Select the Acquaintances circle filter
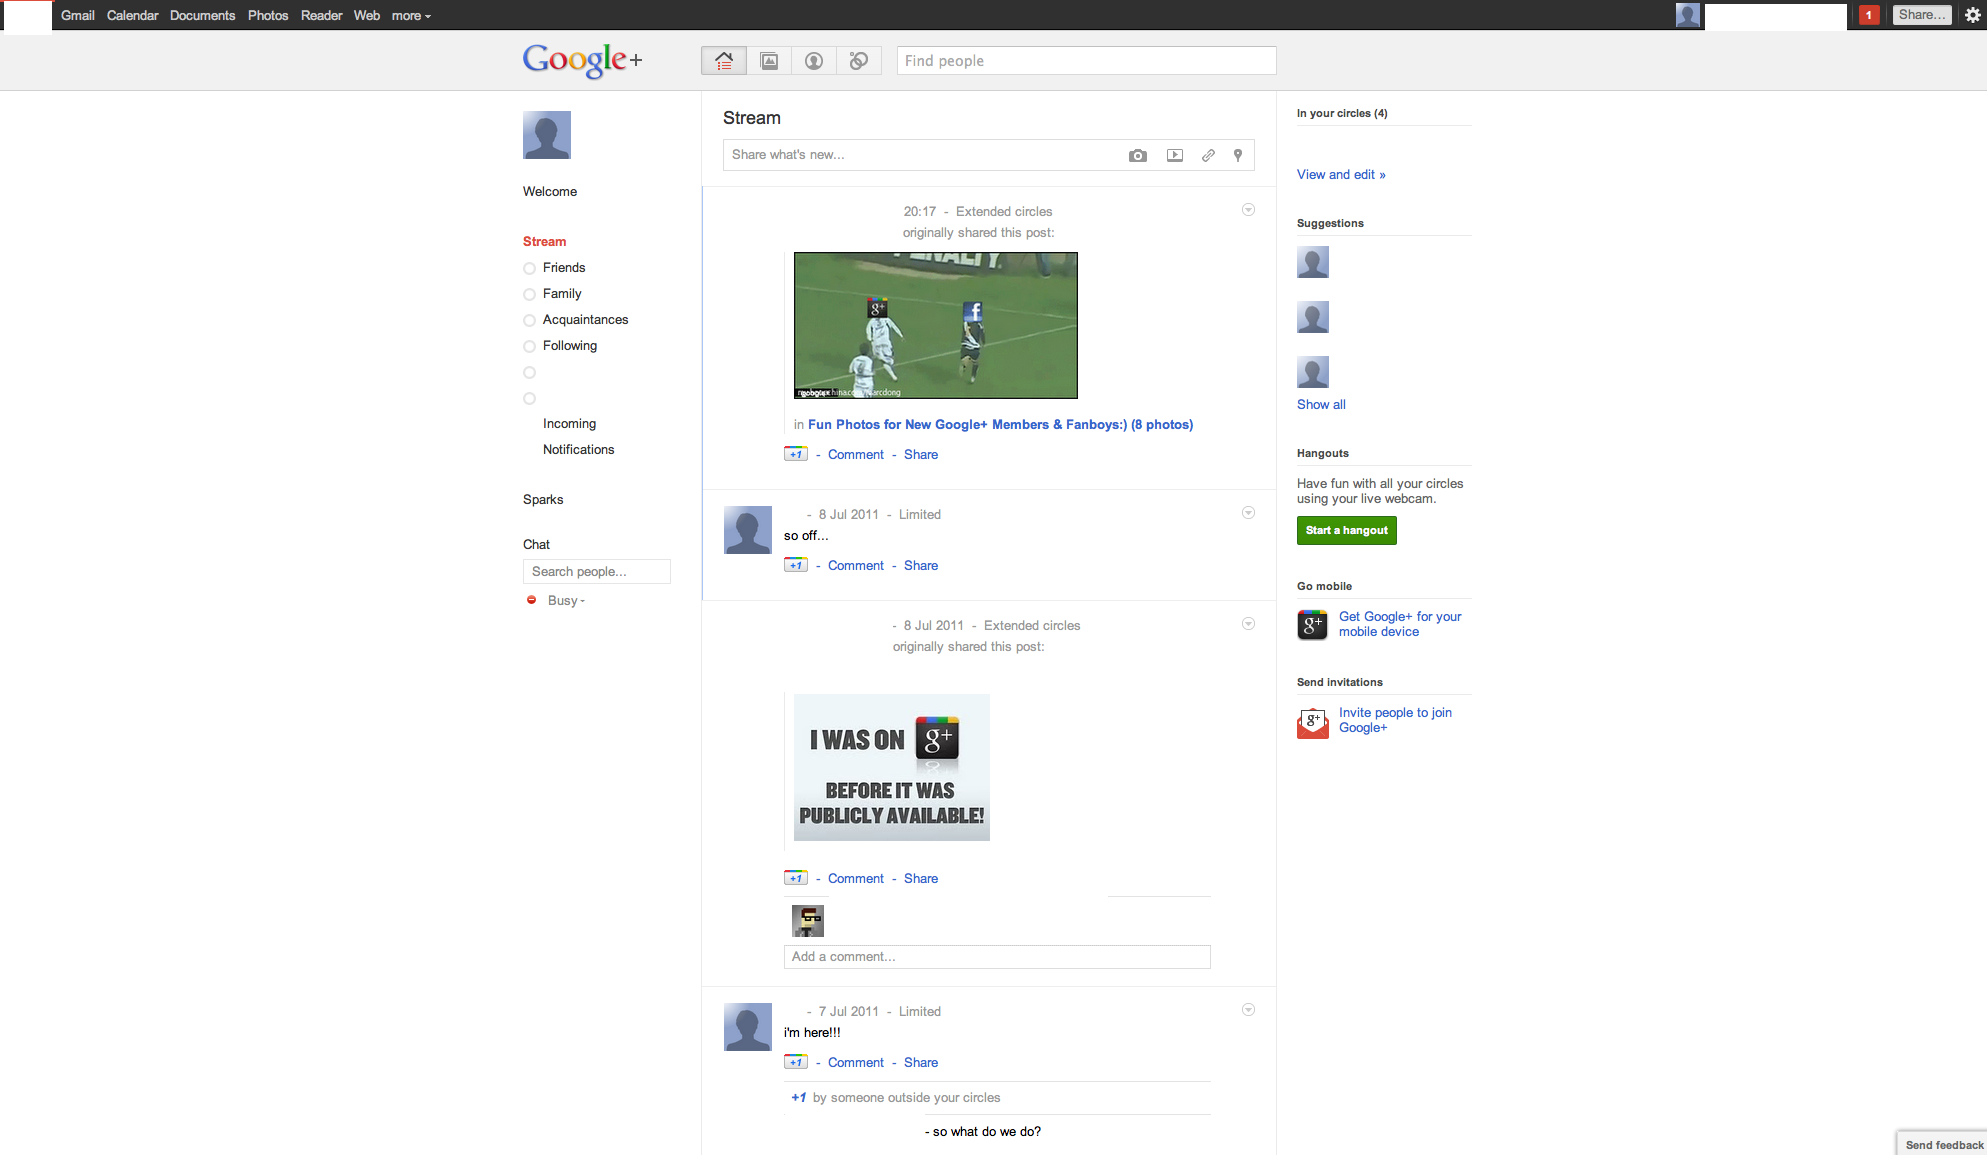The image size is (1987, 1155). pos(576,320)
